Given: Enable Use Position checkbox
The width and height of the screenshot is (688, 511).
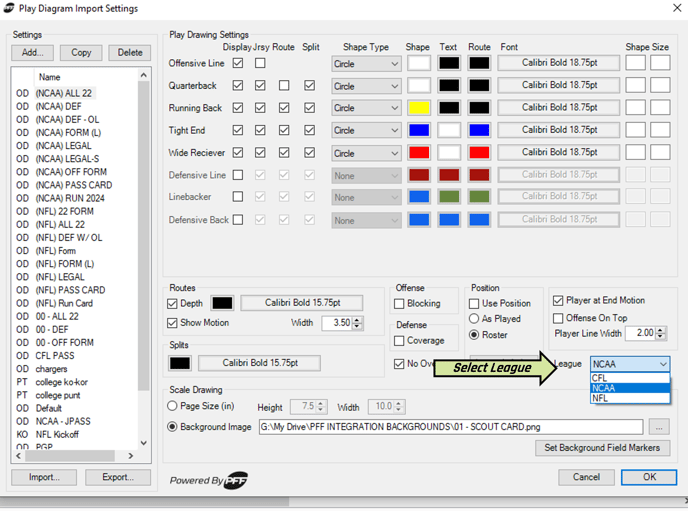Looking at the screenshot, I should pos(474,304).
